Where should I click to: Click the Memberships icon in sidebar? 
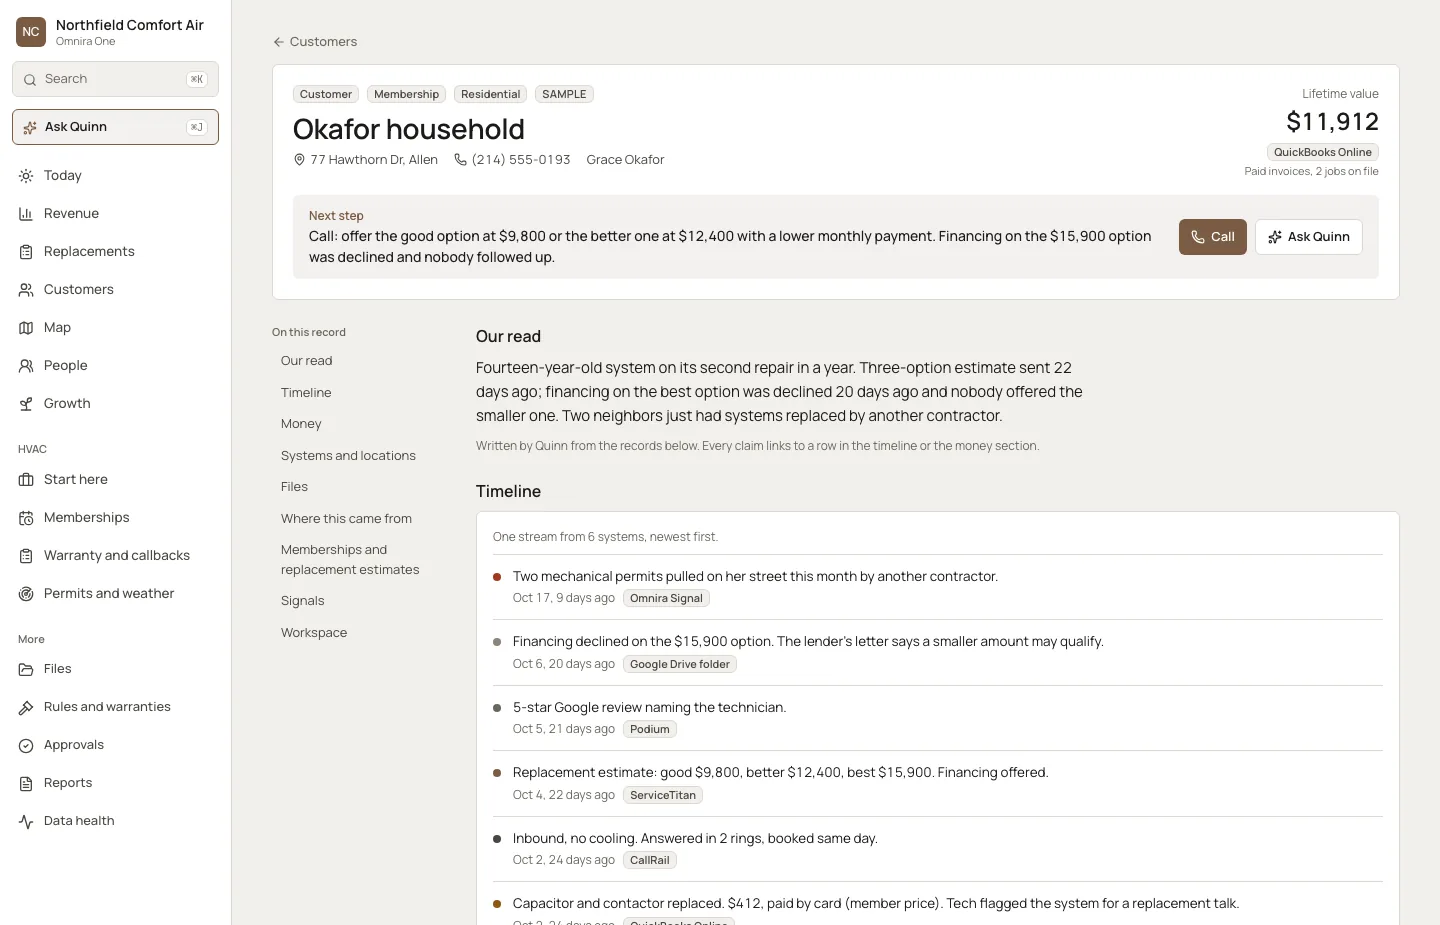(x=26, y=518)
